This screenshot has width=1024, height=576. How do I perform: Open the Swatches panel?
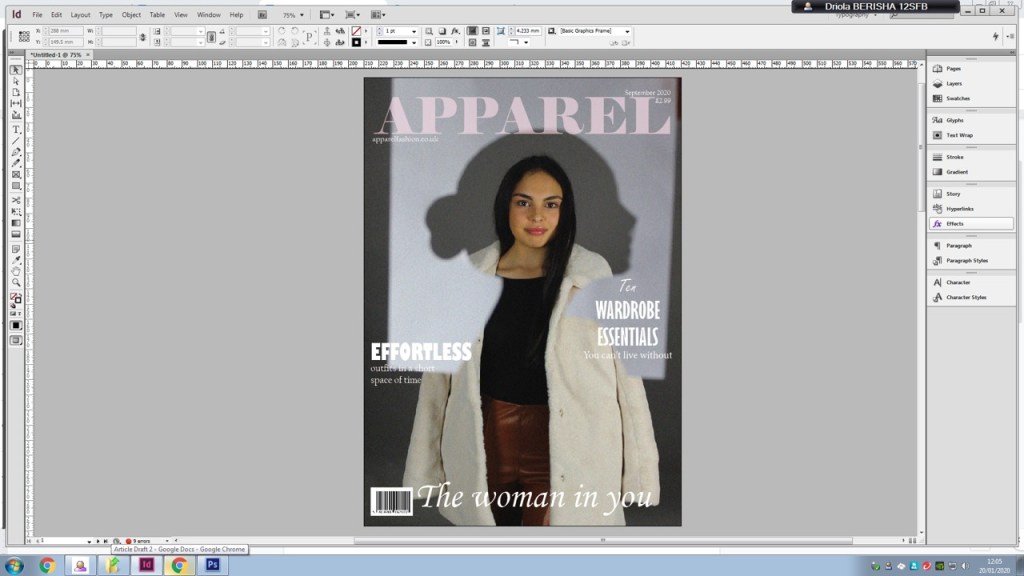(957, 98)
